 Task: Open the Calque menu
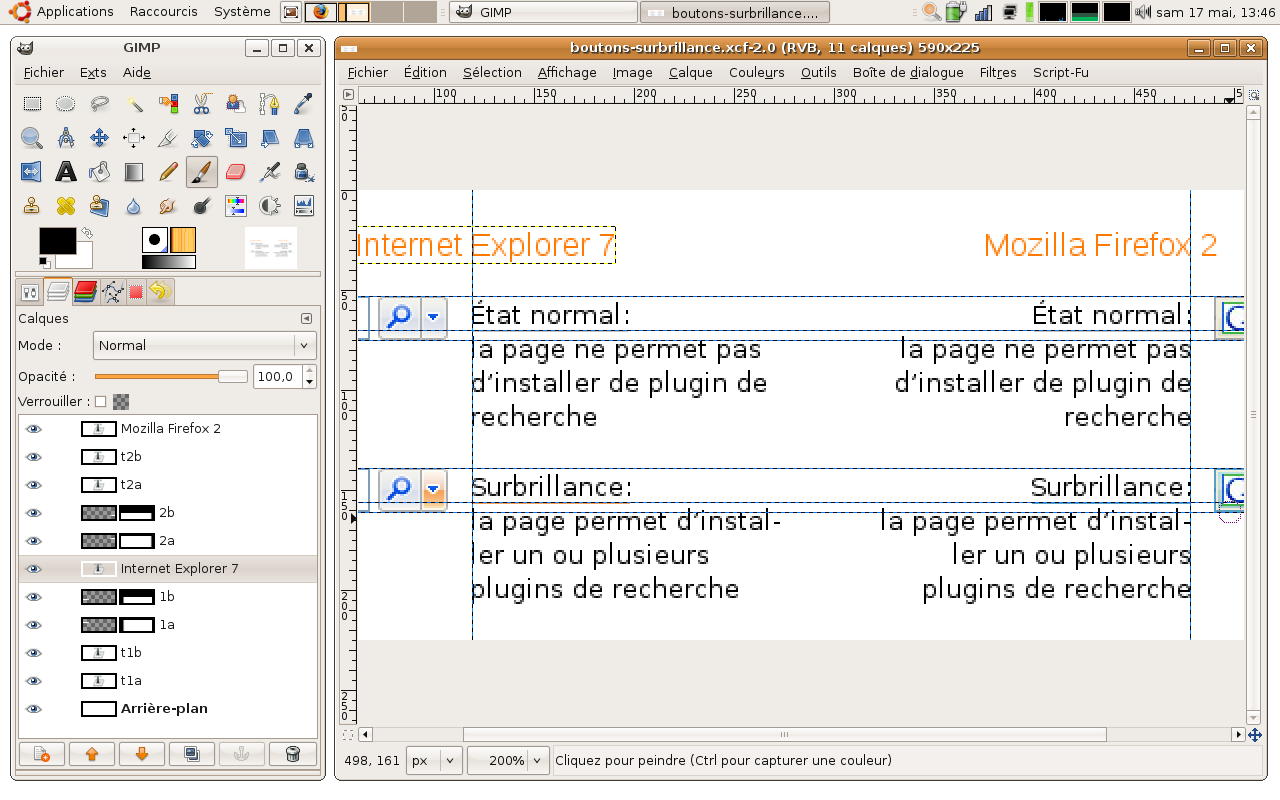pyautogui.click(x=690, y=72)
